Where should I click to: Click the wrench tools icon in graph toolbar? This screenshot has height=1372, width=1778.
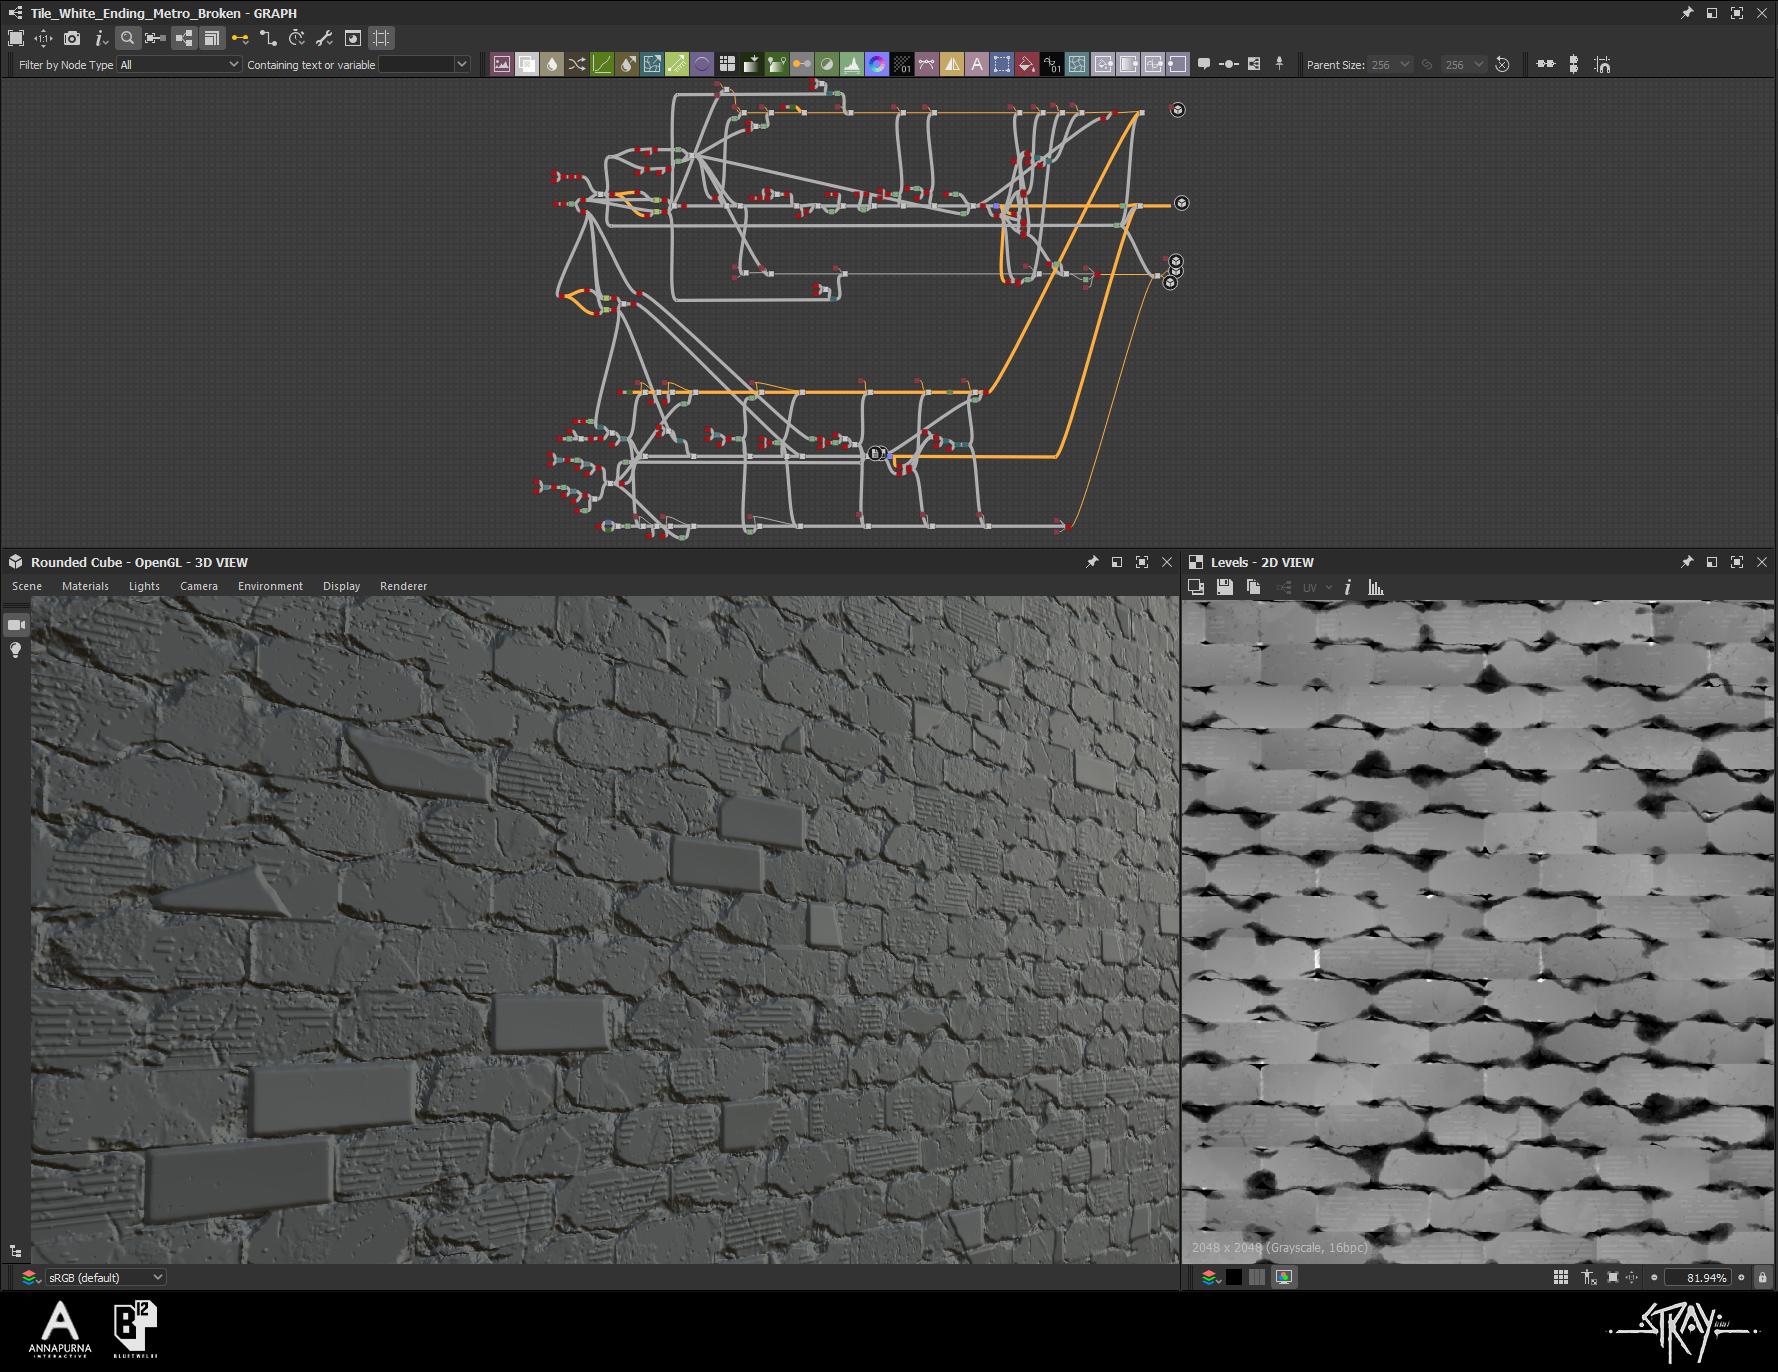324,38
